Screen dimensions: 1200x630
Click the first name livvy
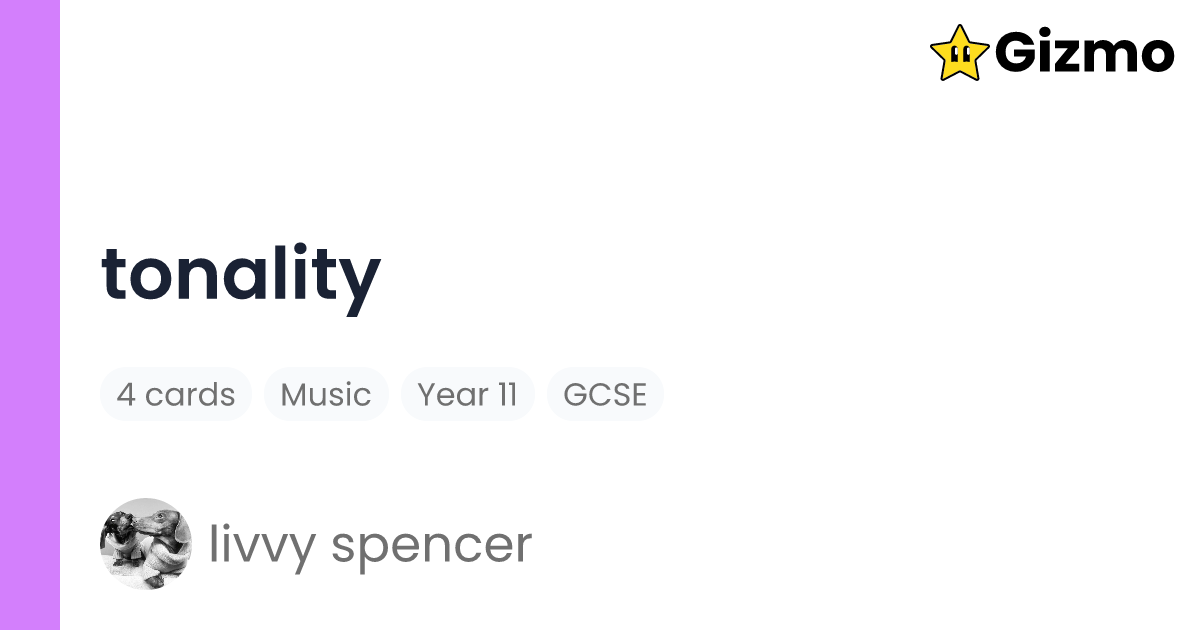pyautogui.click(x=260, y=545)
